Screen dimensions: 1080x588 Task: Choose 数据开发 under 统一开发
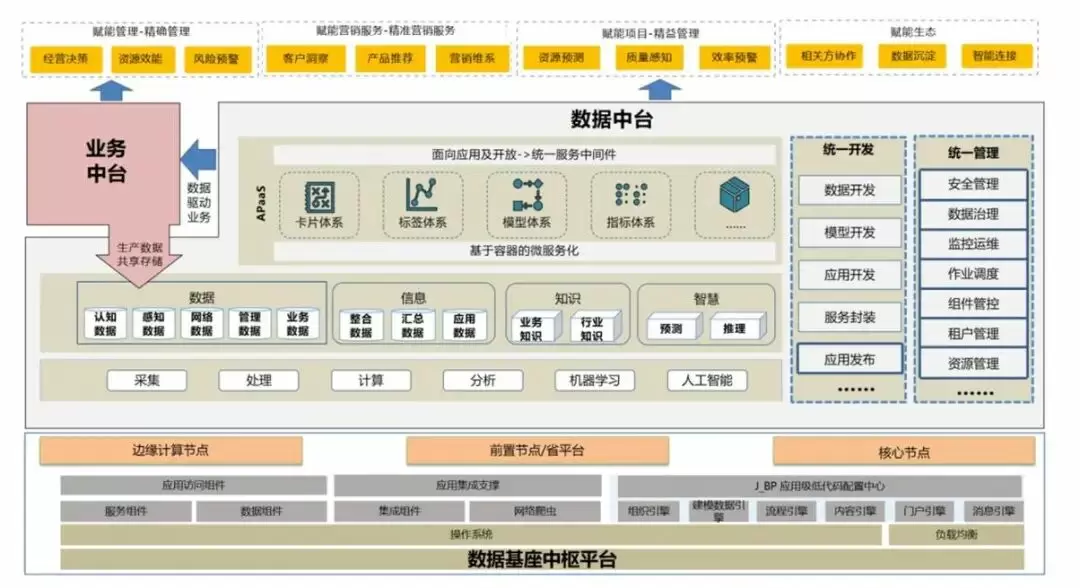tap(849, 190)
